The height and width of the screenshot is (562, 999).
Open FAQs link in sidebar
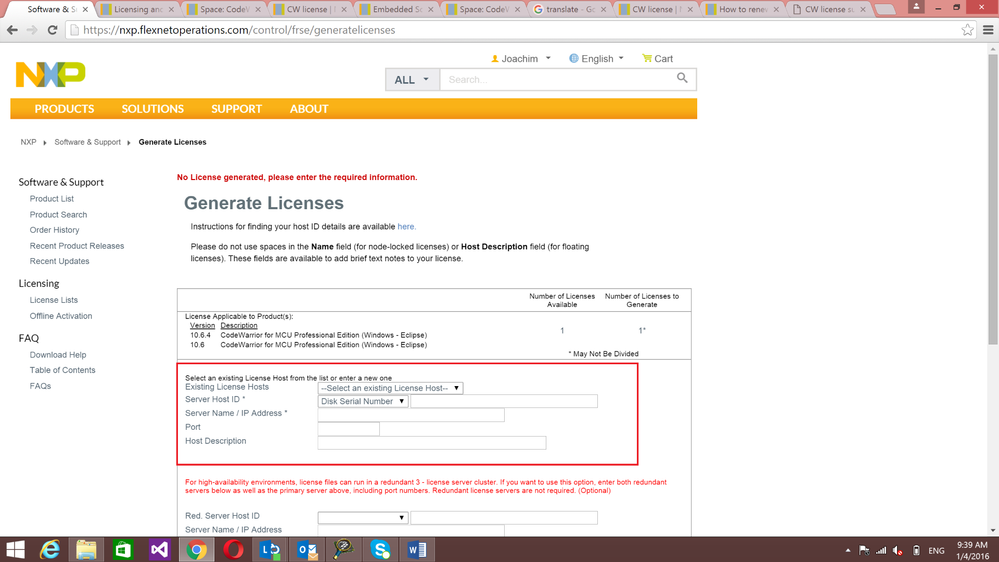(x=40, y=386)
